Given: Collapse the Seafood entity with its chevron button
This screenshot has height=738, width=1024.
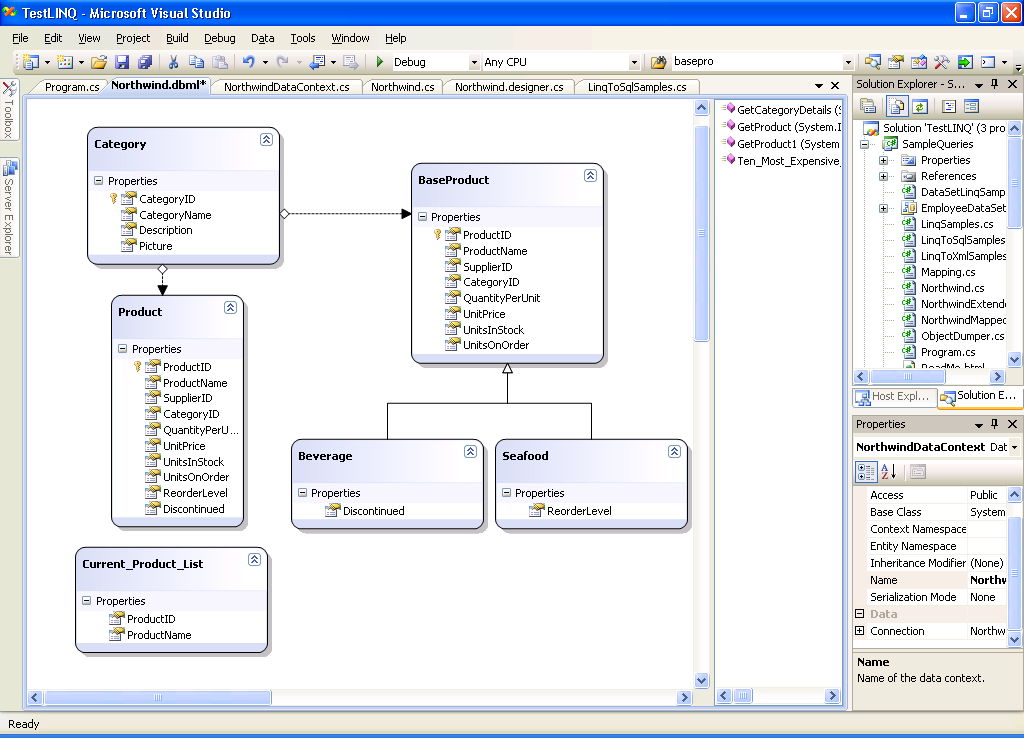Looking at the screenshot, I should pyautogui.click(x=675, y=451).
